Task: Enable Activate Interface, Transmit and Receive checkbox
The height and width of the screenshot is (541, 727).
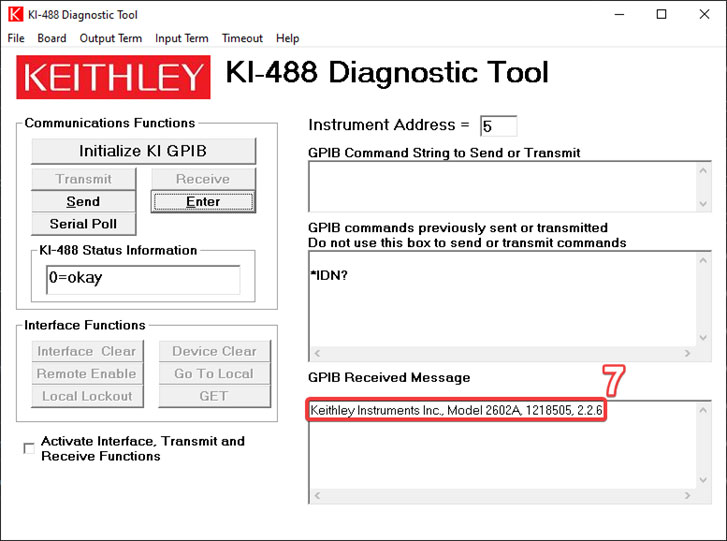Action: tap(28, 449)
